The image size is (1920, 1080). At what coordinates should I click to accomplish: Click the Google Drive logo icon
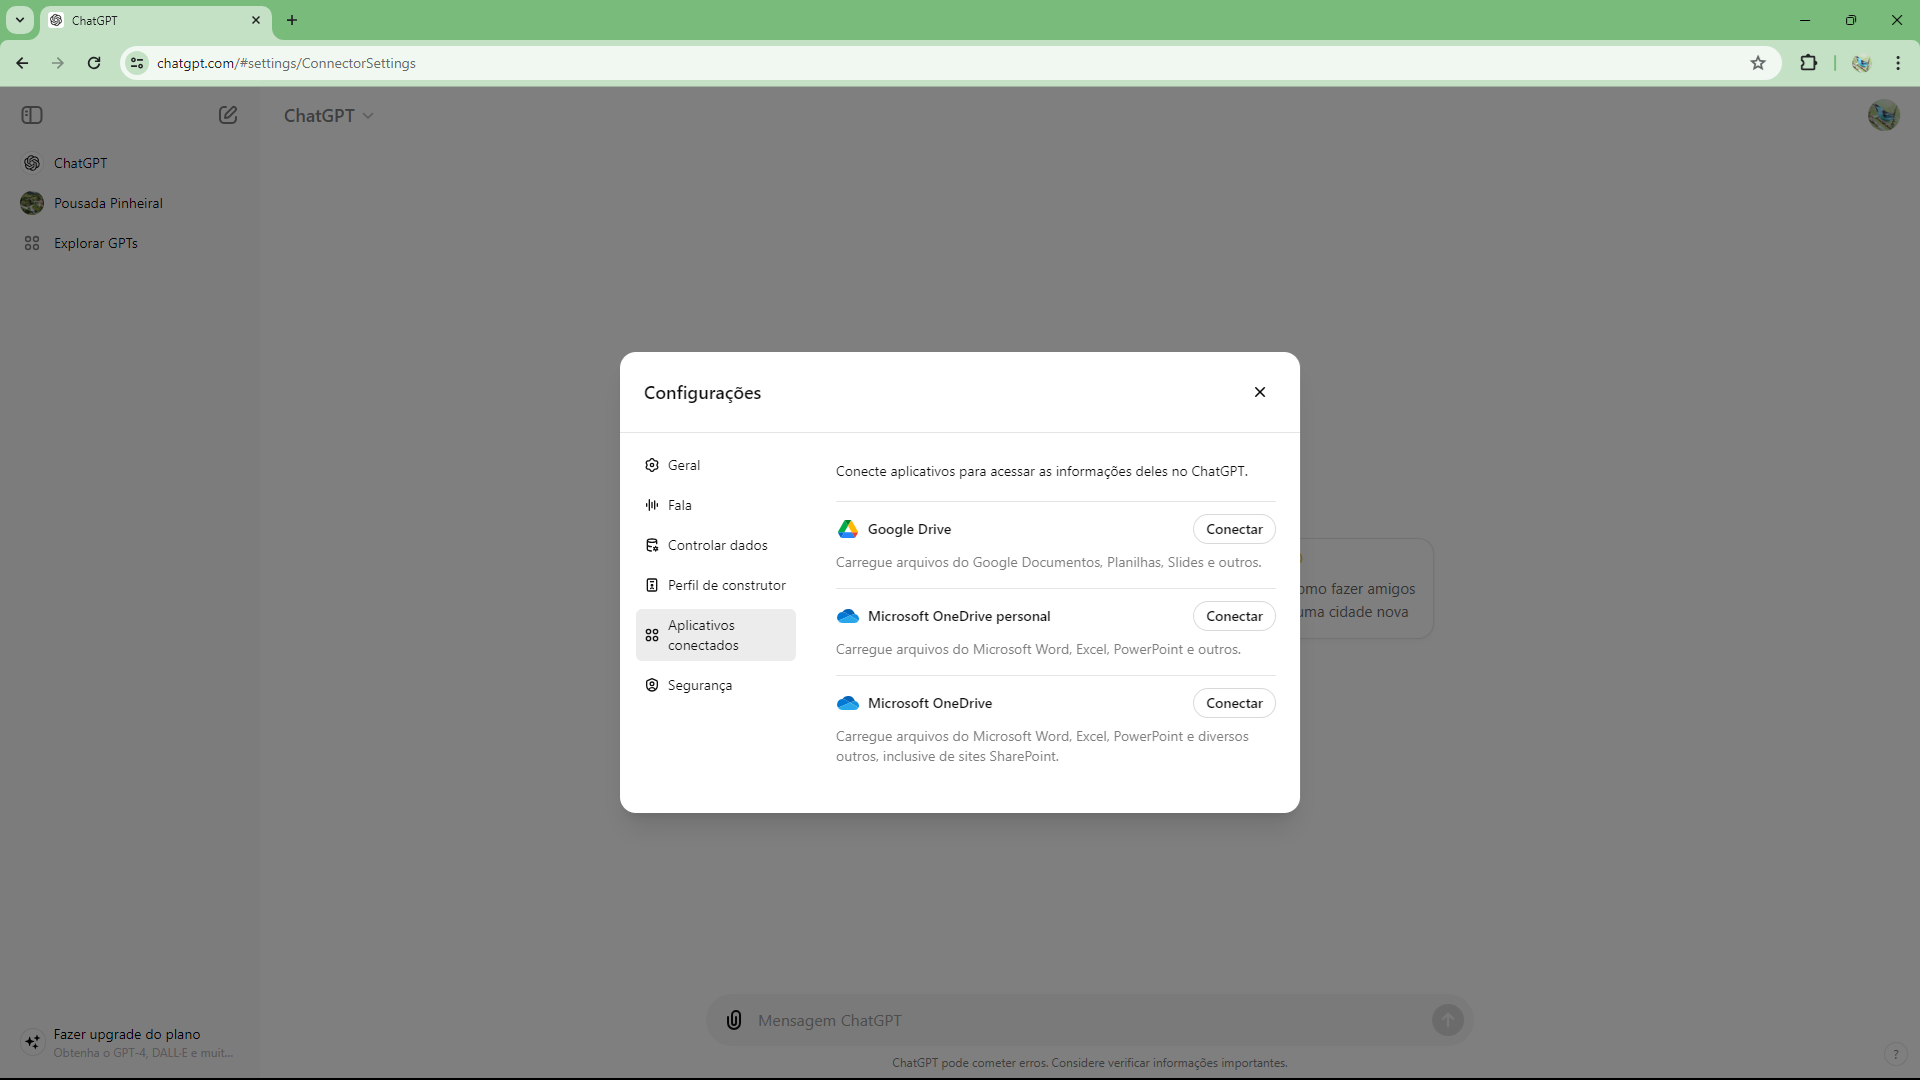(848, 529)
